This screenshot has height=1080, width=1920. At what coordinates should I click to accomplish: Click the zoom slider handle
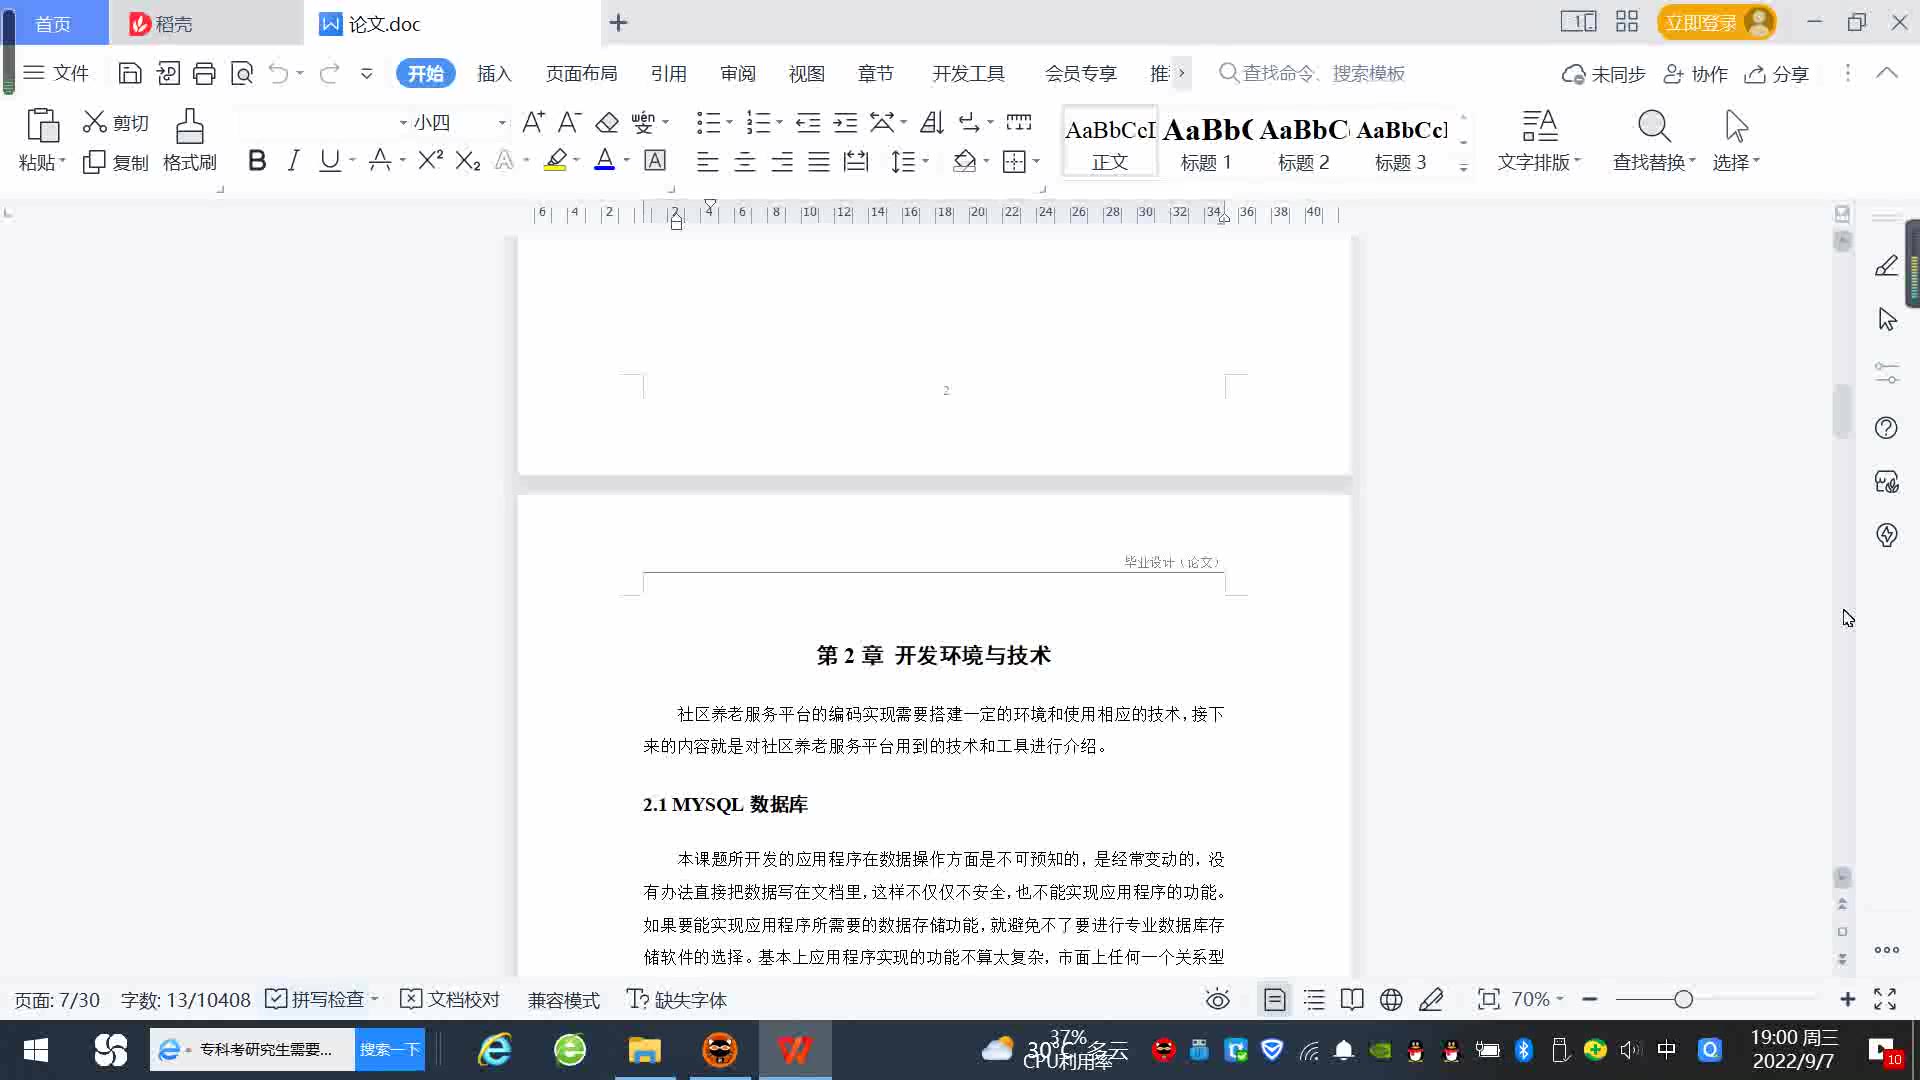click(1683, 999)
